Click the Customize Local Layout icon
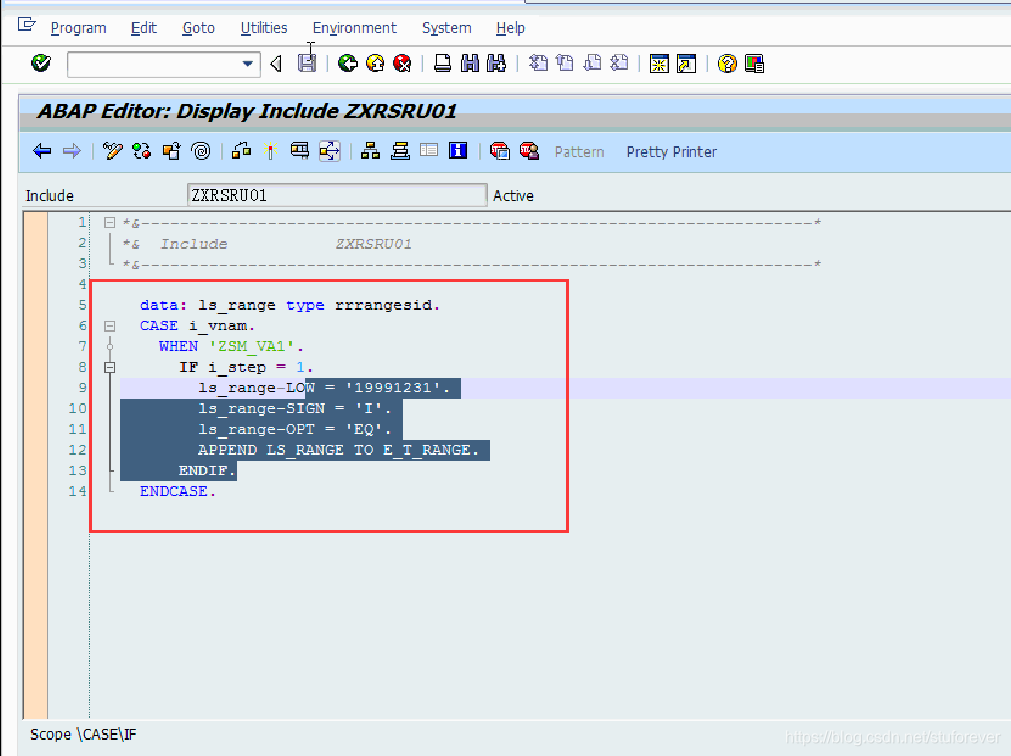Image resolution: width=1011 pixels, height=756 pixels. point(754,63)
